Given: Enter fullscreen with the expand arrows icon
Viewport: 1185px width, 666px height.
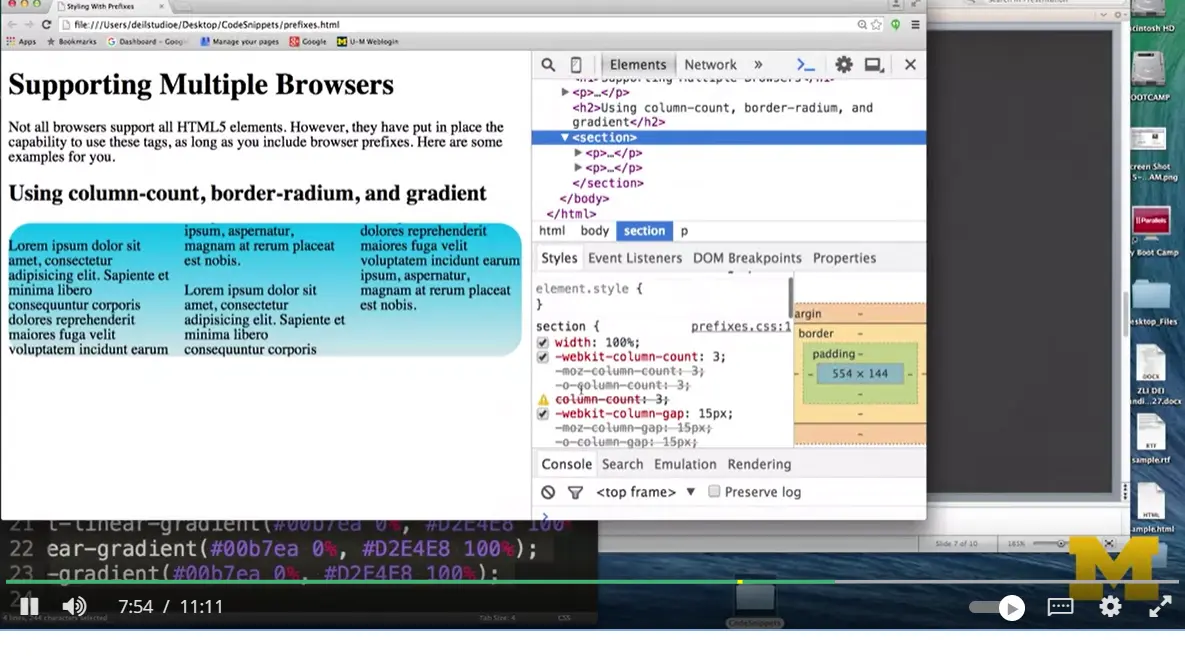Looking at the screenshot, I should 1160,606.
